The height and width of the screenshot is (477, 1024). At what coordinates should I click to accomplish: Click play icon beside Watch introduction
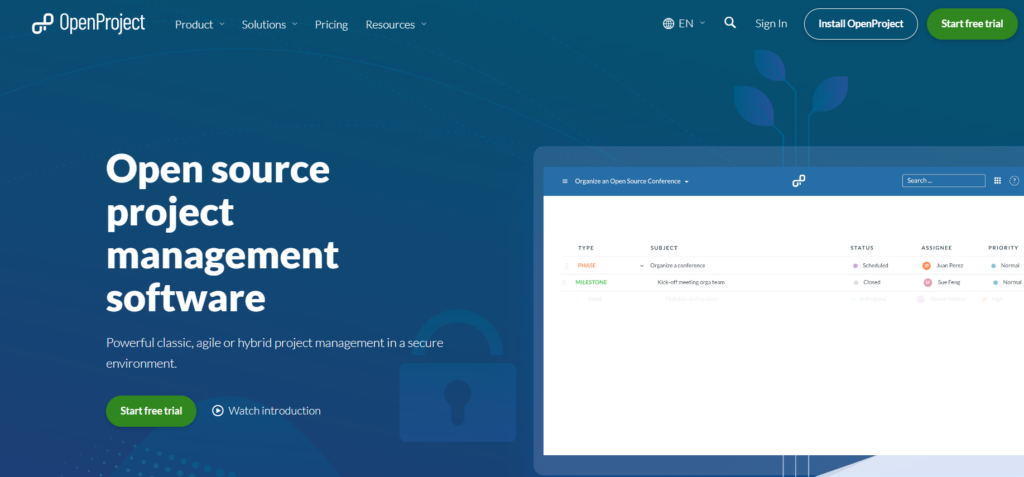218,411
